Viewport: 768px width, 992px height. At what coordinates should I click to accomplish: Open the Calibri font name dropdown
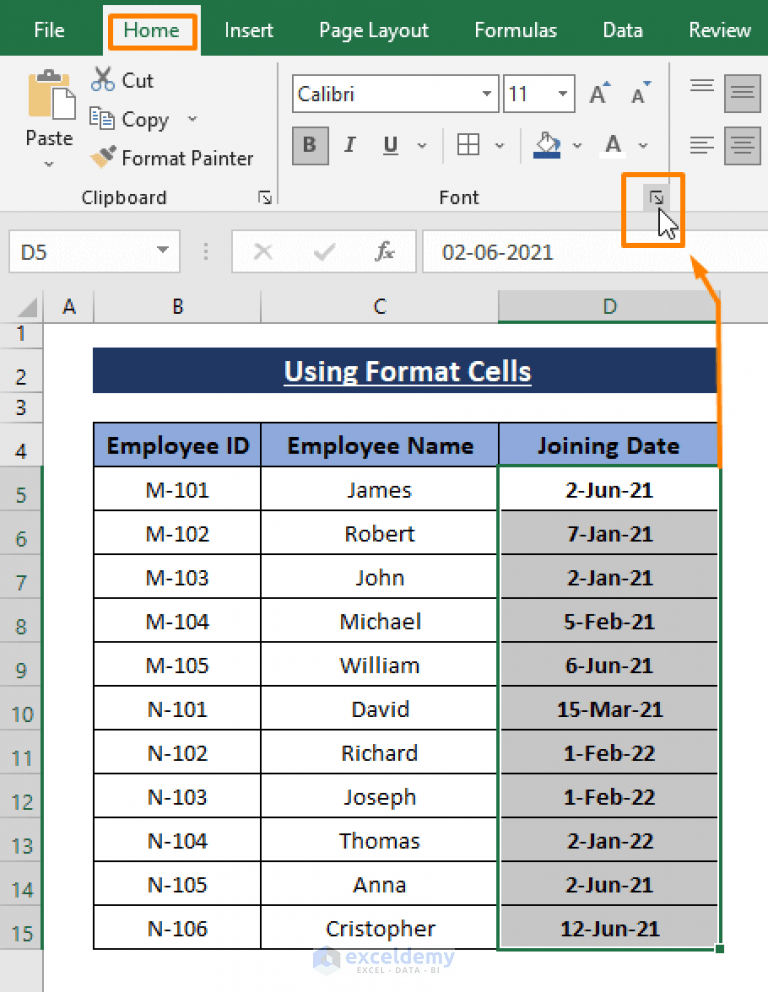click(x=487, y=93)
